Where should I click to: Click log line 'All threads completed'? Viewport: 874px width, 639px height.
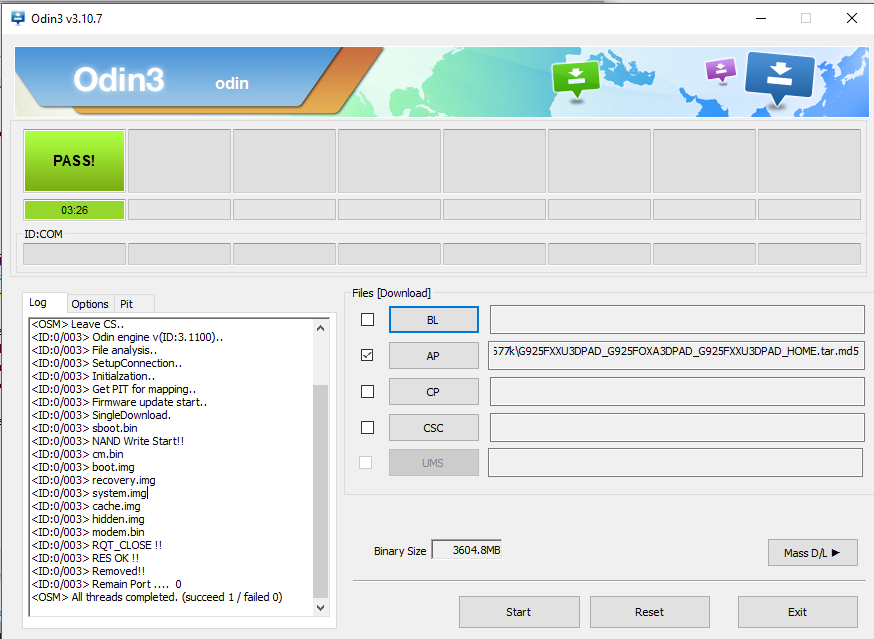point(157,597)
